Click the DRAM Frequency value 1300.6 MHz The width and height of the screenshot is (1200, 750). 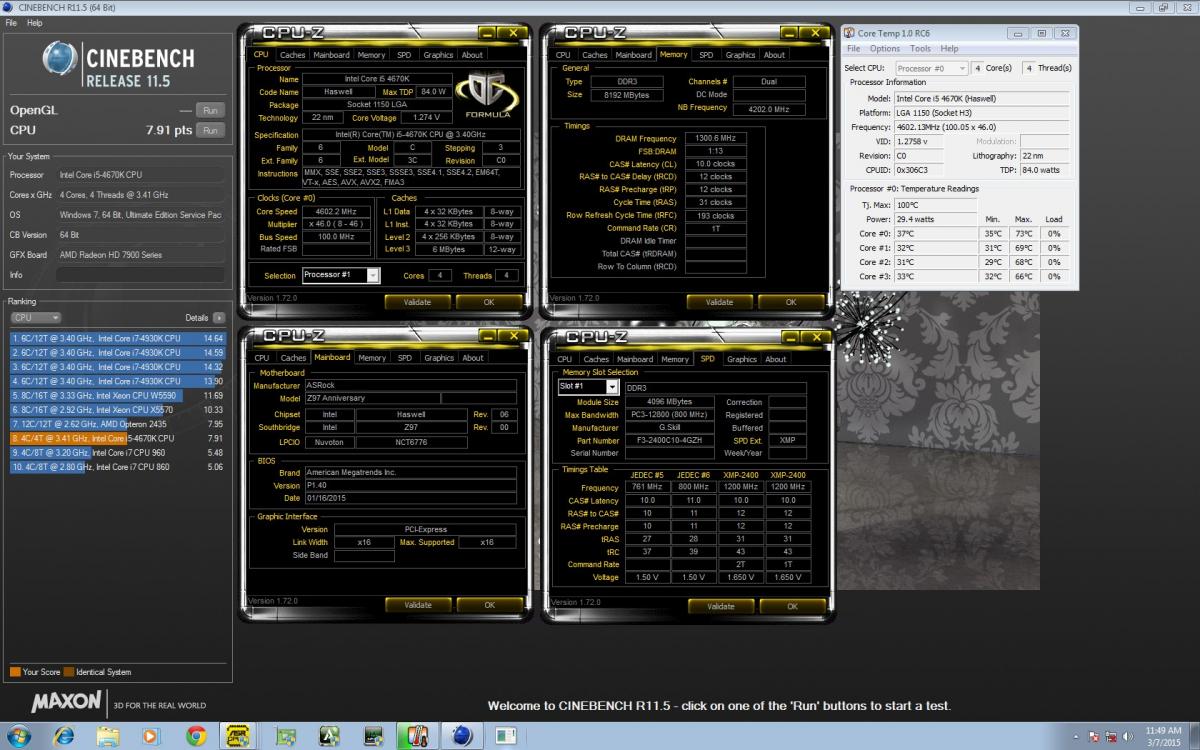[717, 138]
